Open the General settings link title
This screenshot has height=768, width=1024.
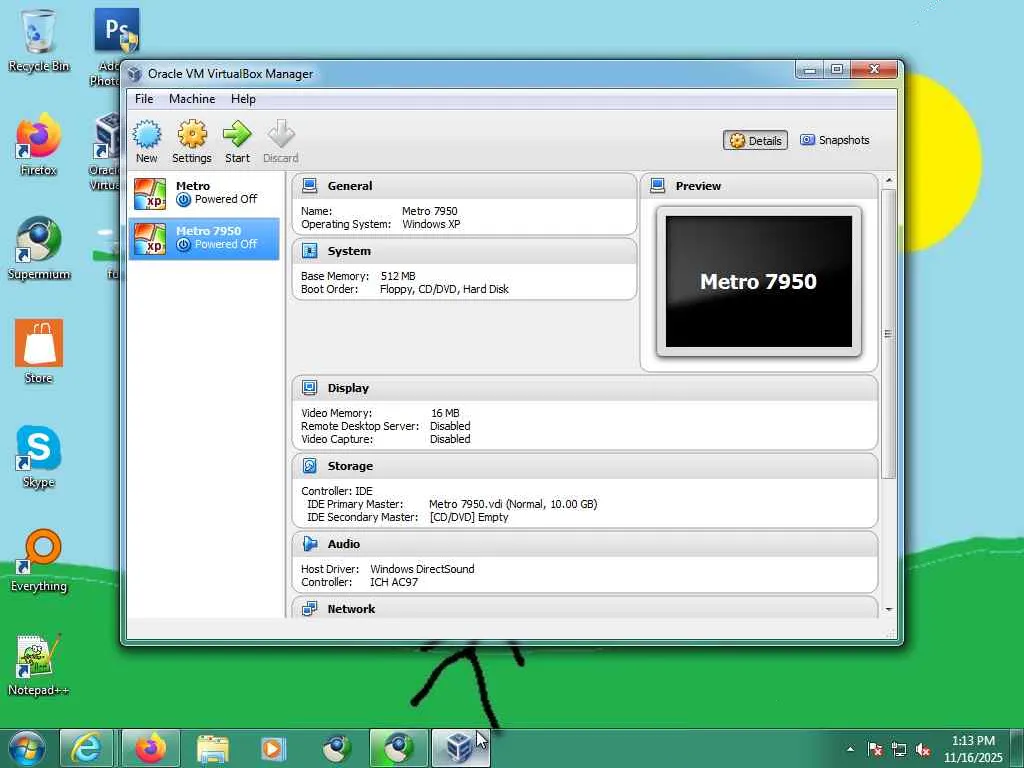(x=350, y=186)
